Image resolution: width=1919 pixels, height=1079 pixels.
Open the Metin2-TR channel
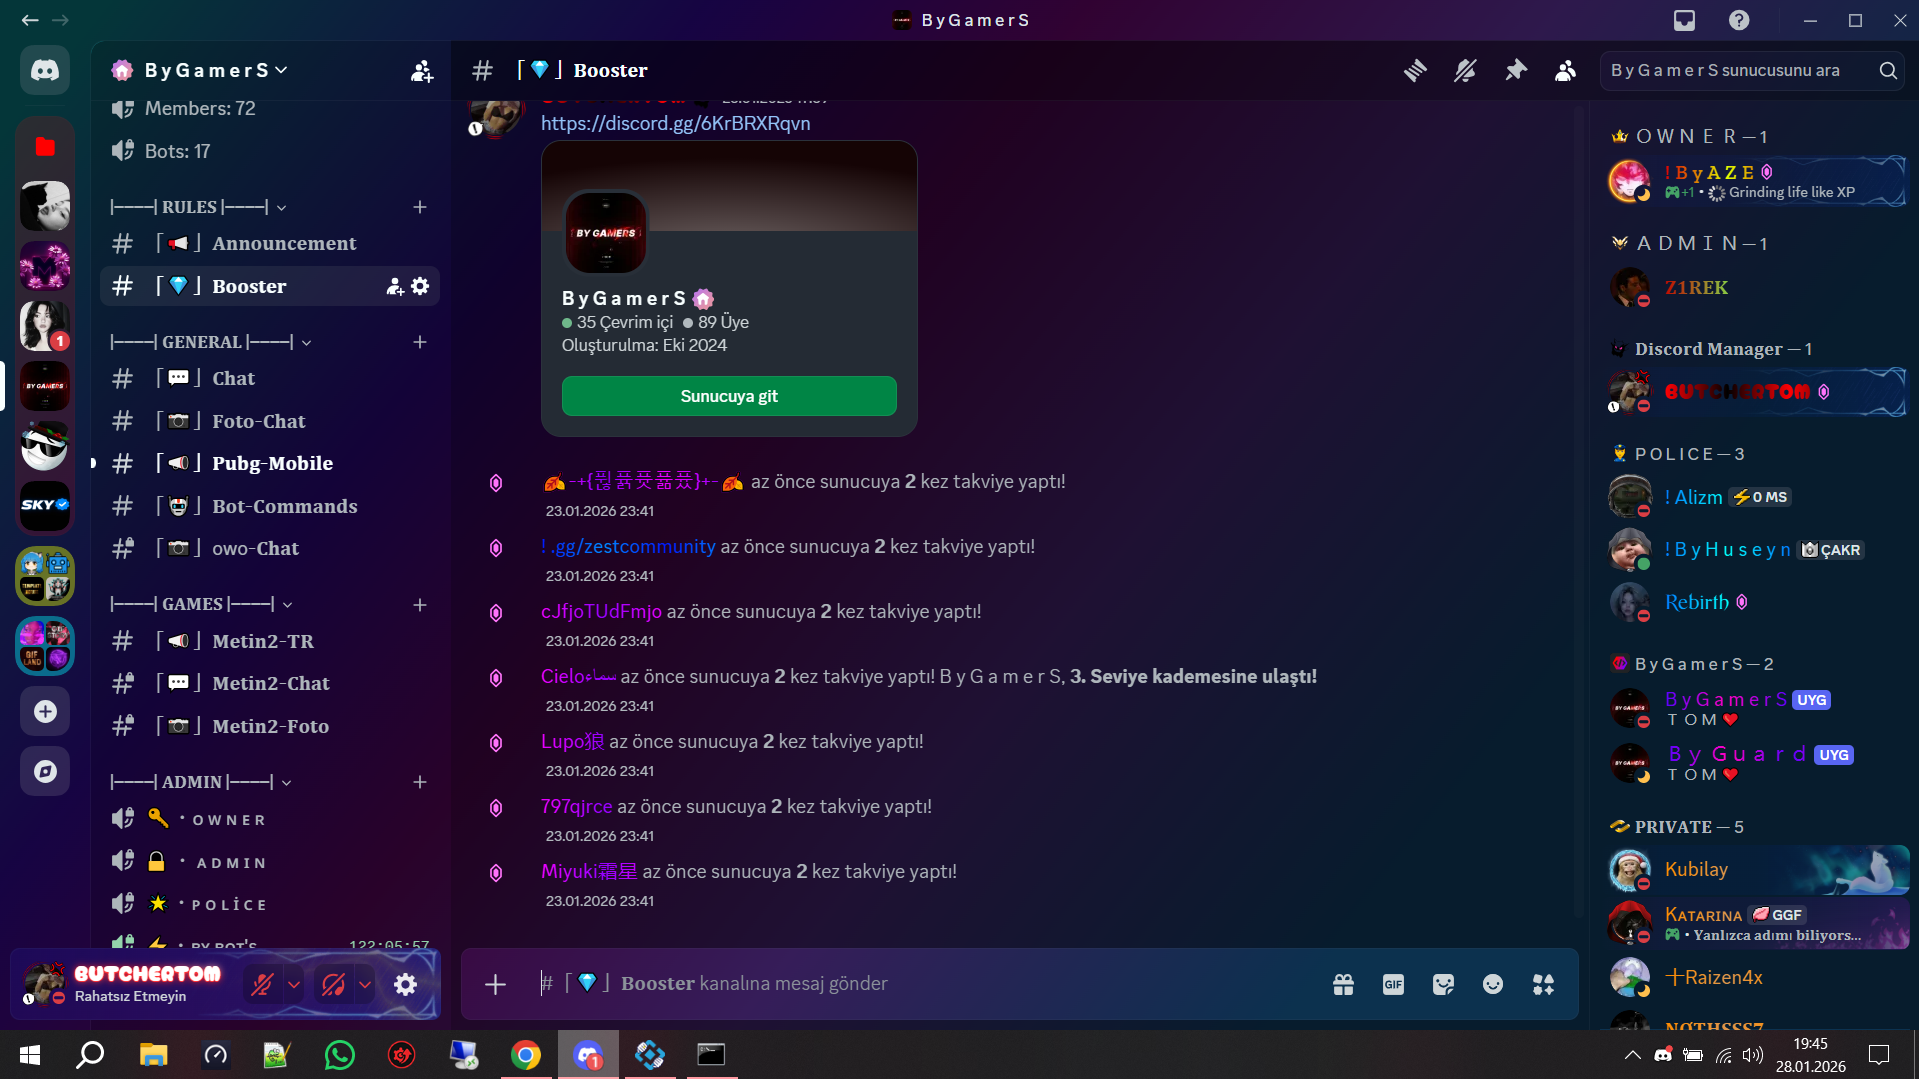click(x=270, y=641)
